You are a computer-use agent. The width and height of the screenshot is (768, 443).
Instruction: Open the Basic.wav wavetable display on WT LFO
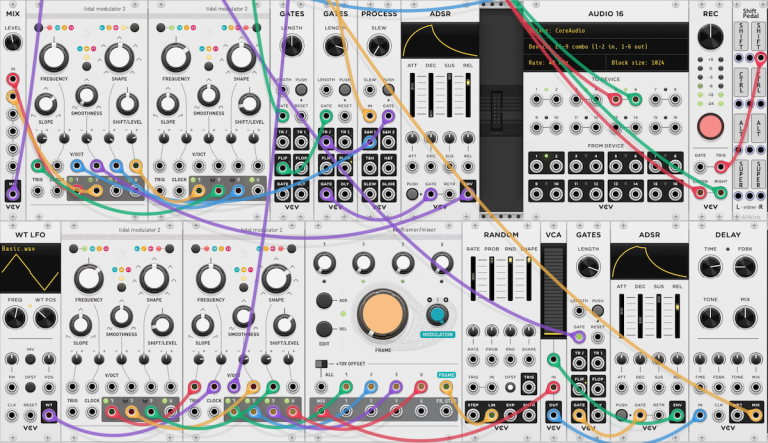pos(30,268)
